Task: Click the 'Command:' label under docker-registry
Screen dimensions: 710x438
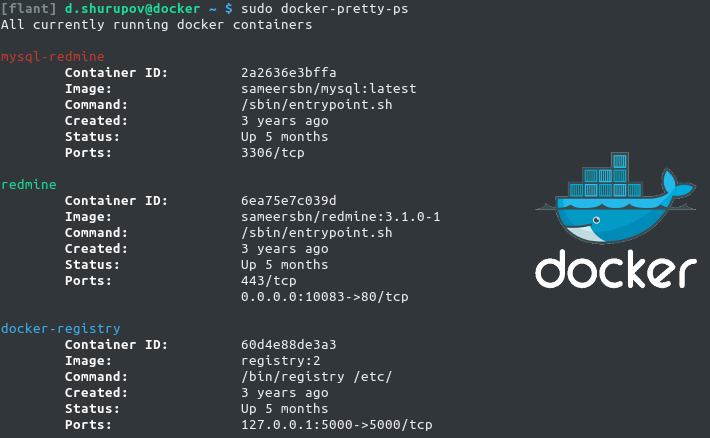Action: click(96, 377)
